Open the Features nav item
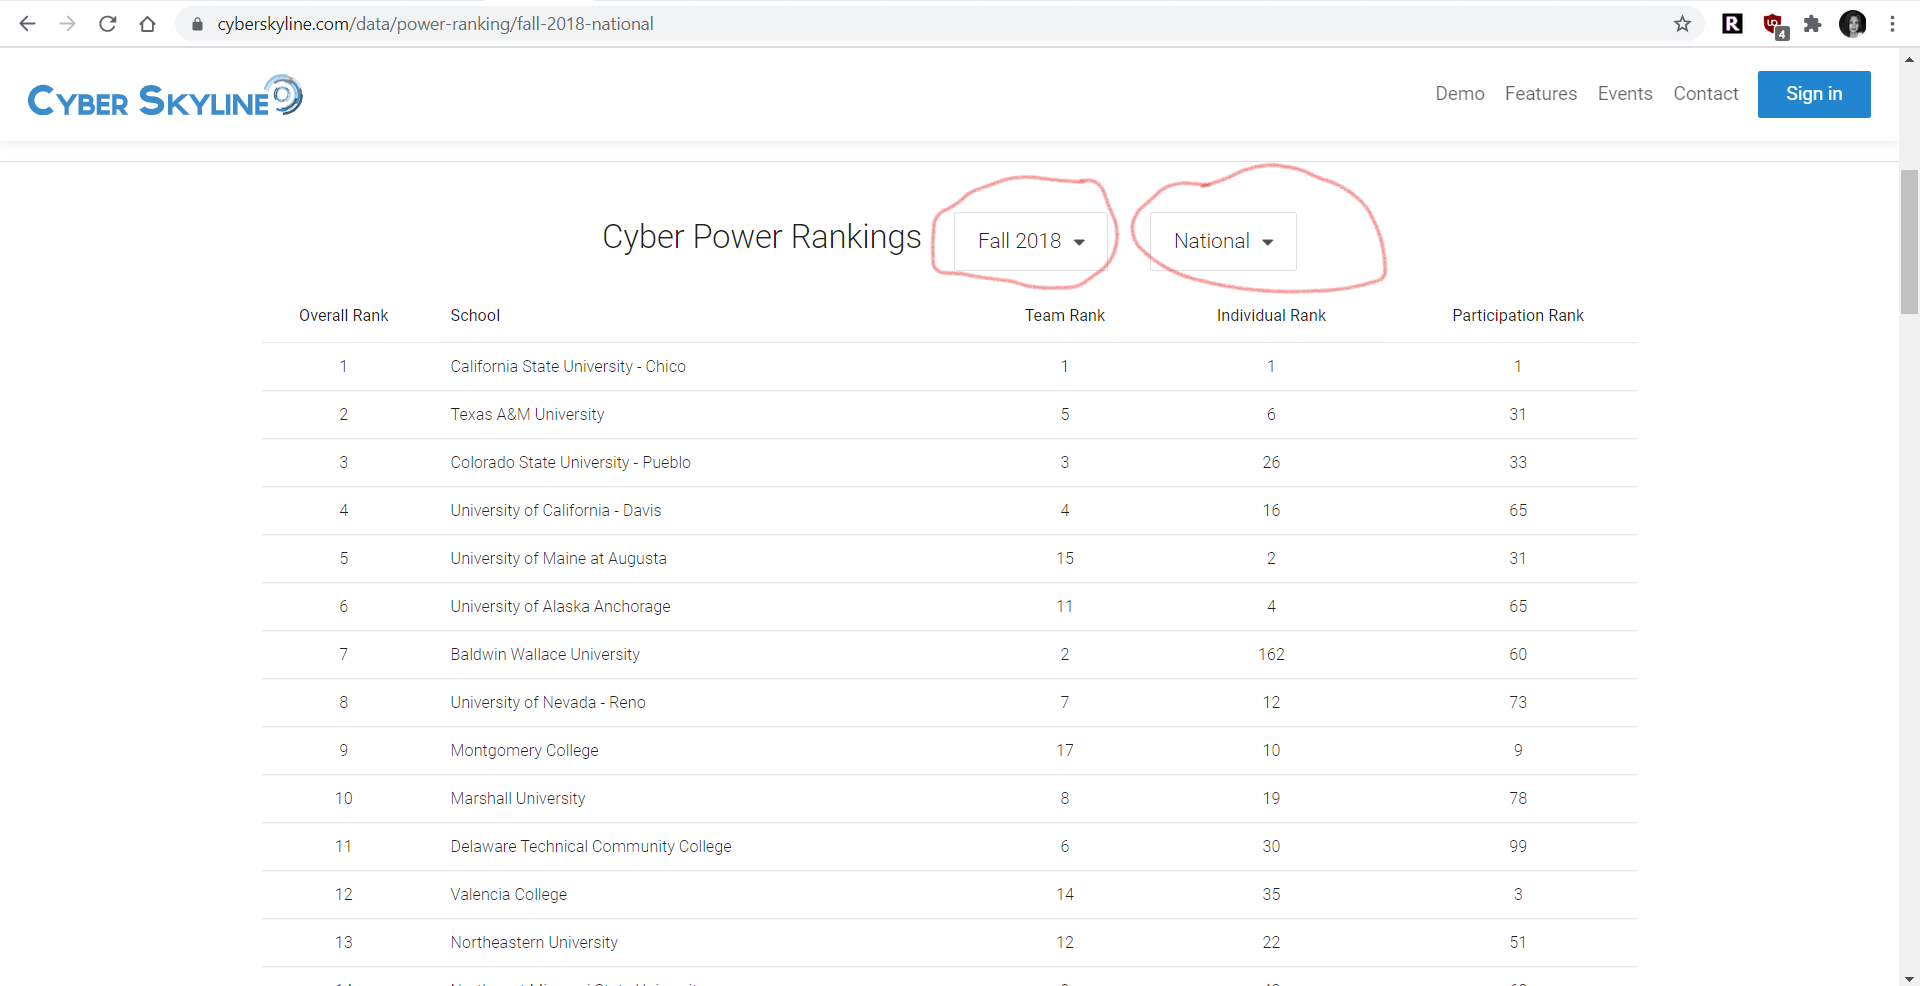 (x=1541, y=93)
